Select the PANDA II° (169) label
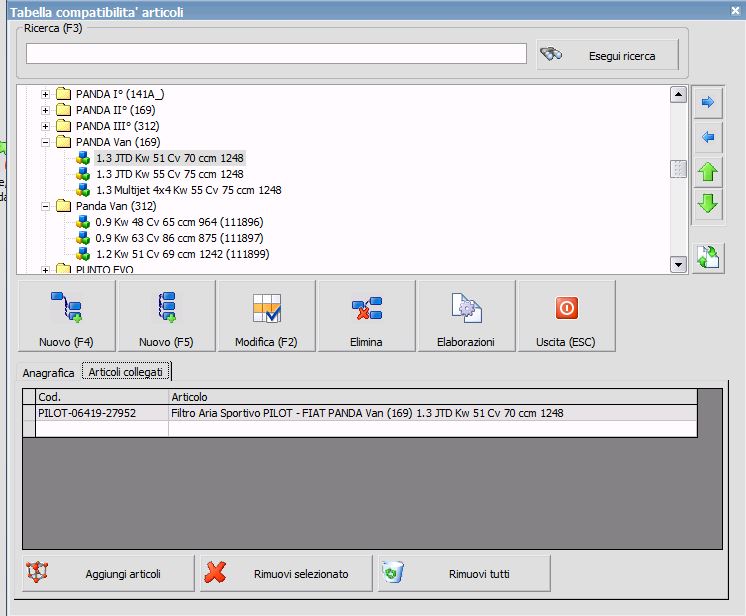 coord(116,110)
